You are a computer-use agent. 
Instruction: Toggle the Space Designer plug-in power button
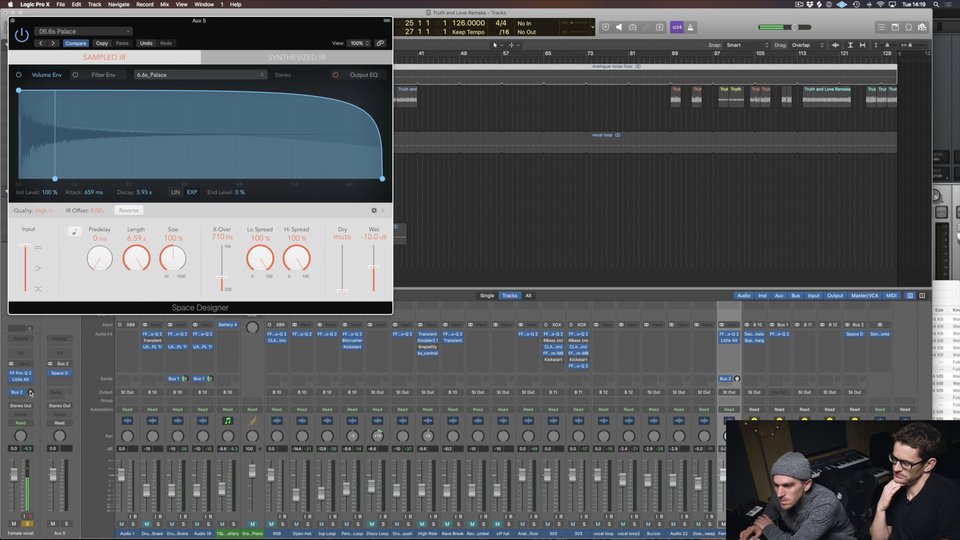point(21,36)
